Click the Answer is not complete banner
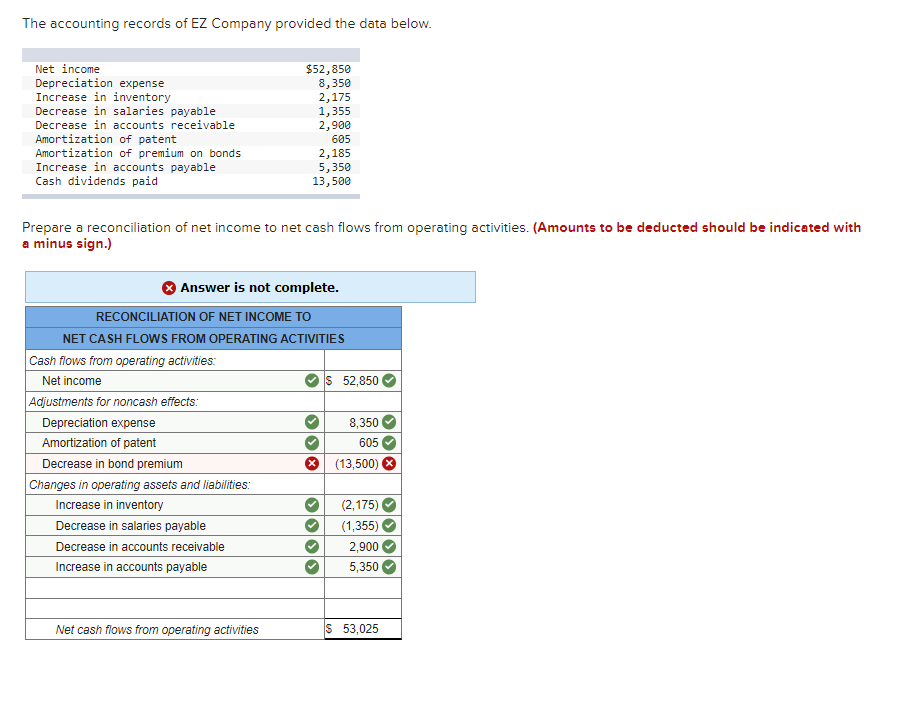This screenshot has width=922, height=706. pos(250,287)
